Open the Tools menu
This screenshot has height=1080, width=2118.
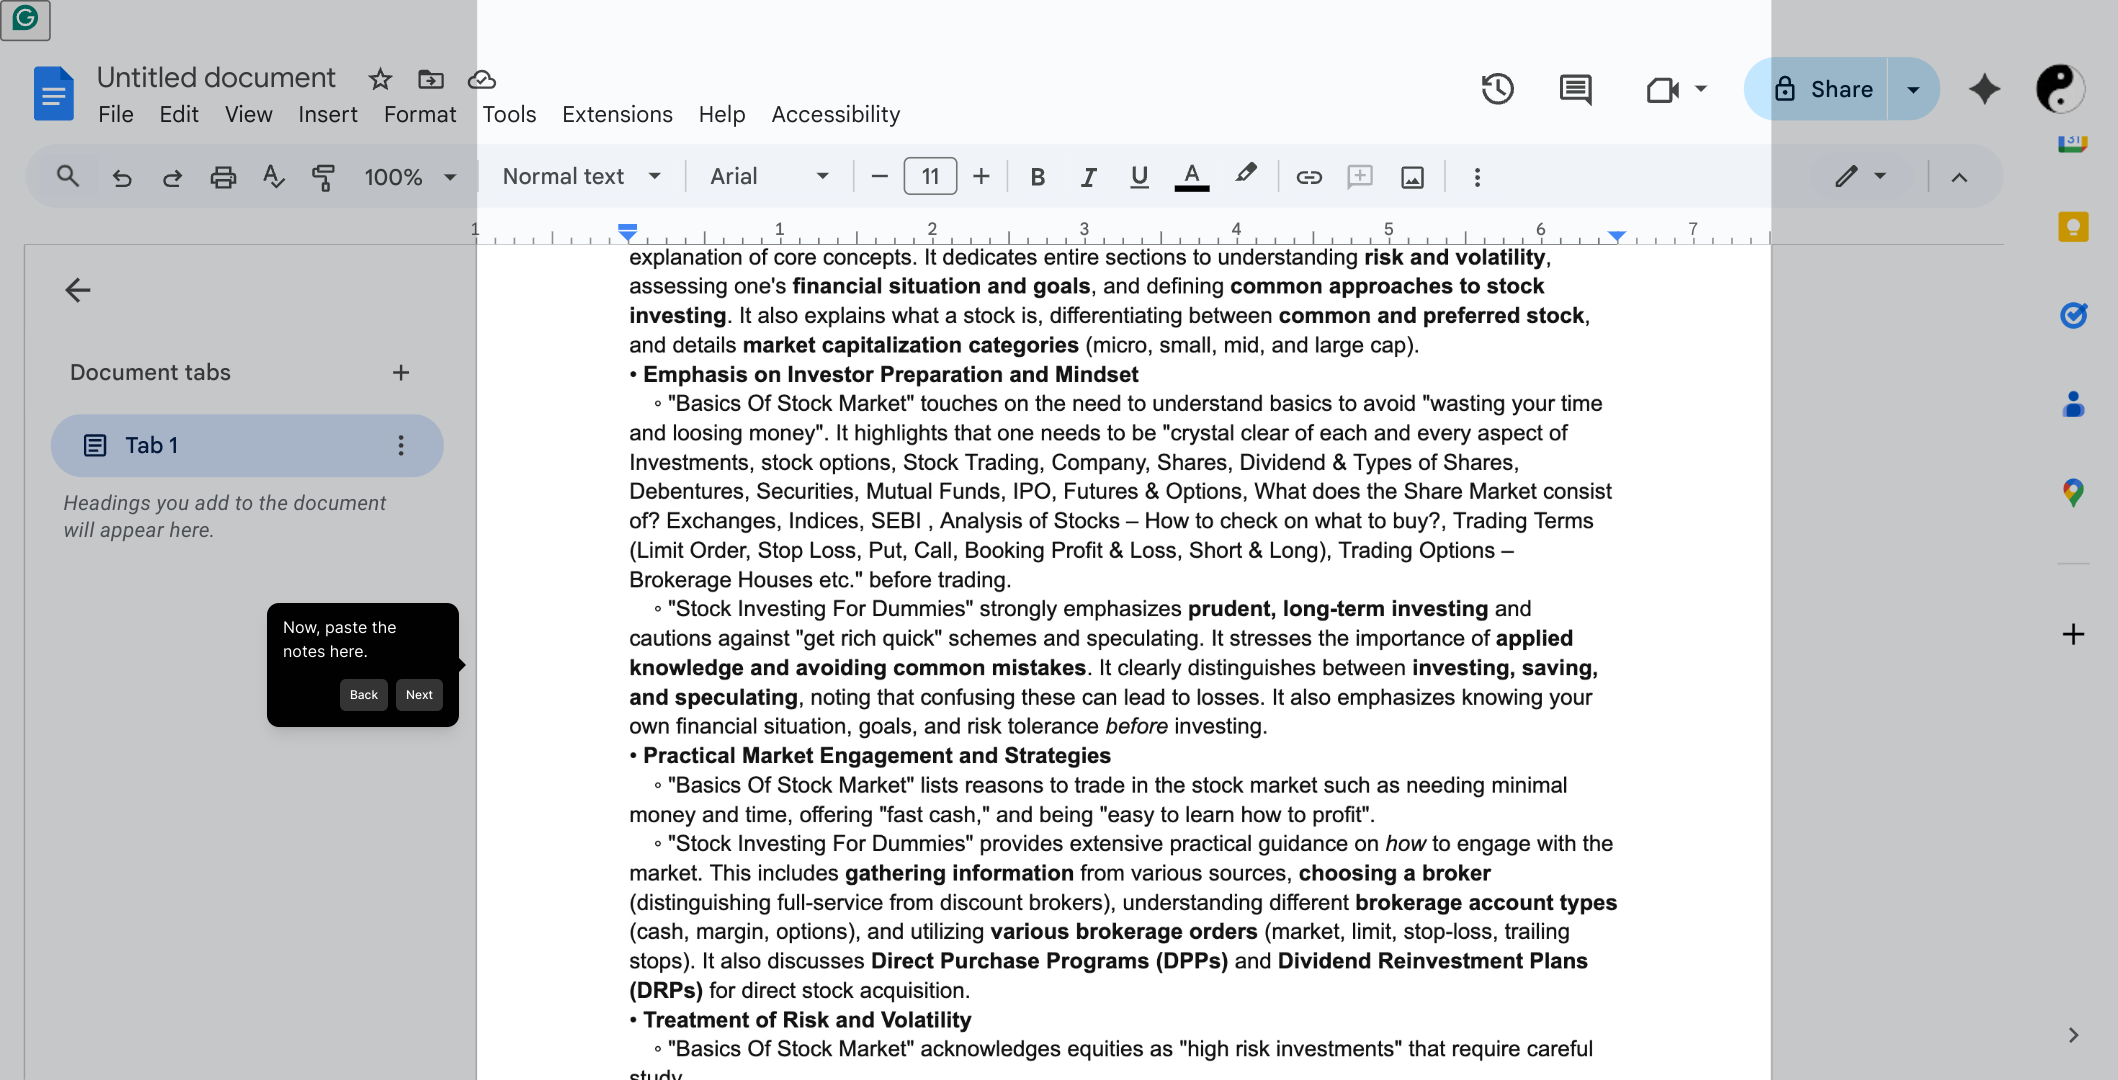pos(509,115)
